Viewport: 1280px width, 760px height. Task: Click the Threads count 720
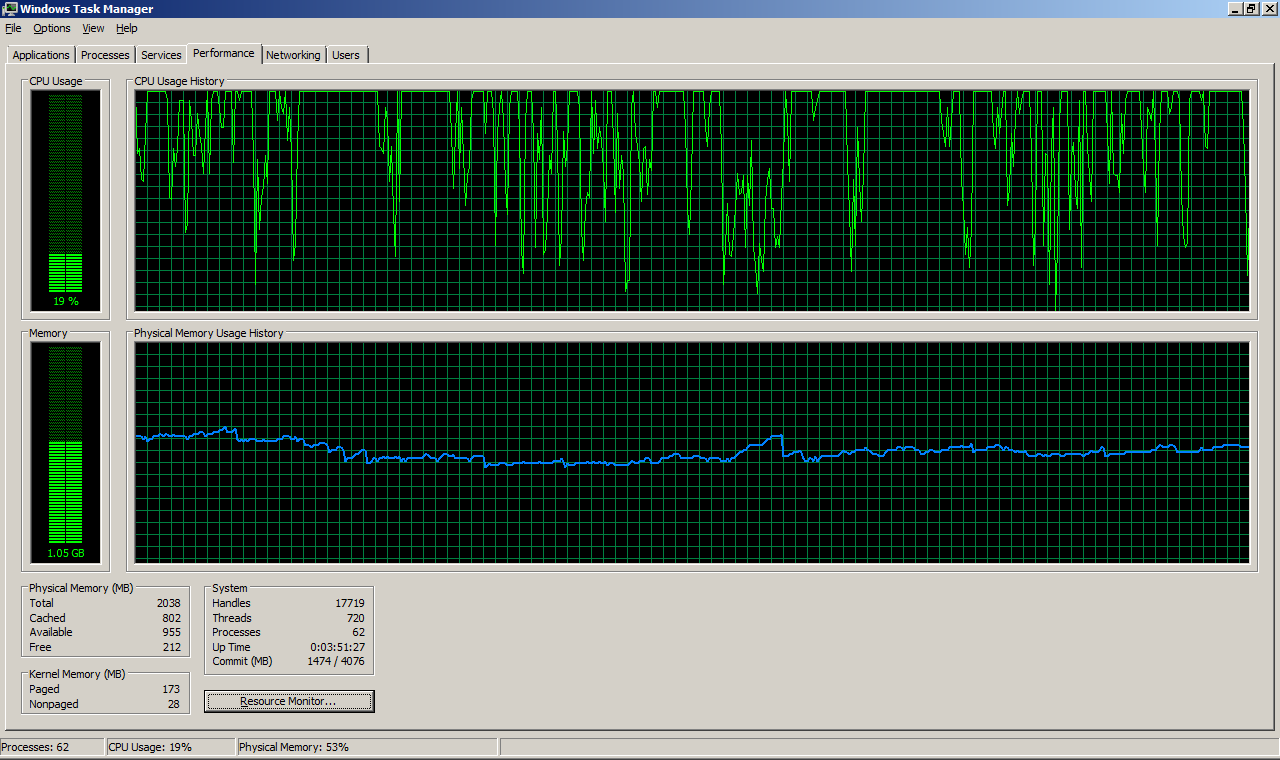(x=356, y=618)
